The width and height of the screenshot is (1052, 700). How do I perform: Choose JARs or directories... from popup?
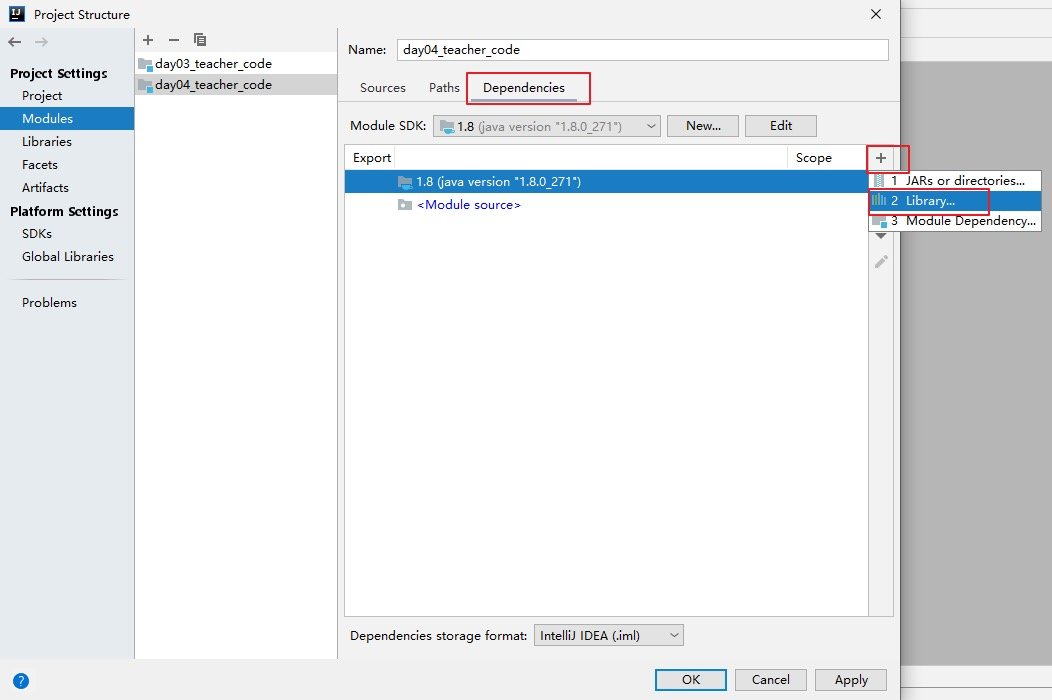pyautogui.click(x=955, y=181)
